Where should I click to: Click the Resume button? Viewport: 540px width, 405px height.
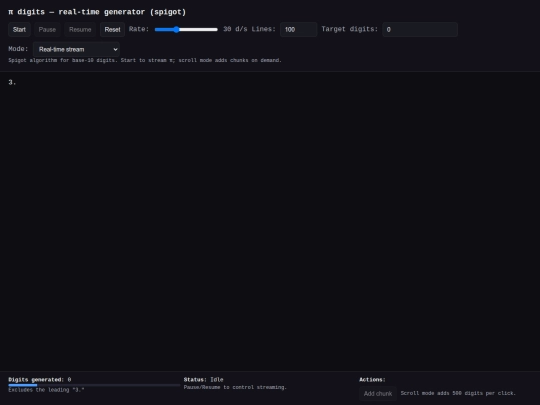[x=80, y=30]
